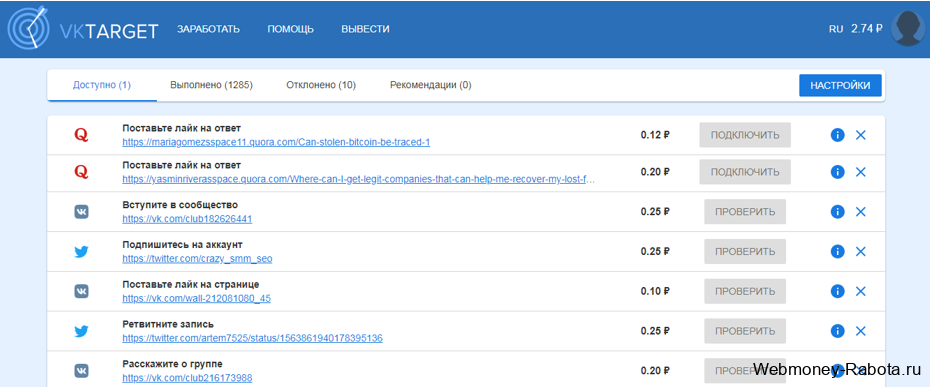Dismiss the wall-212081080_45 task

click(861, 291)
